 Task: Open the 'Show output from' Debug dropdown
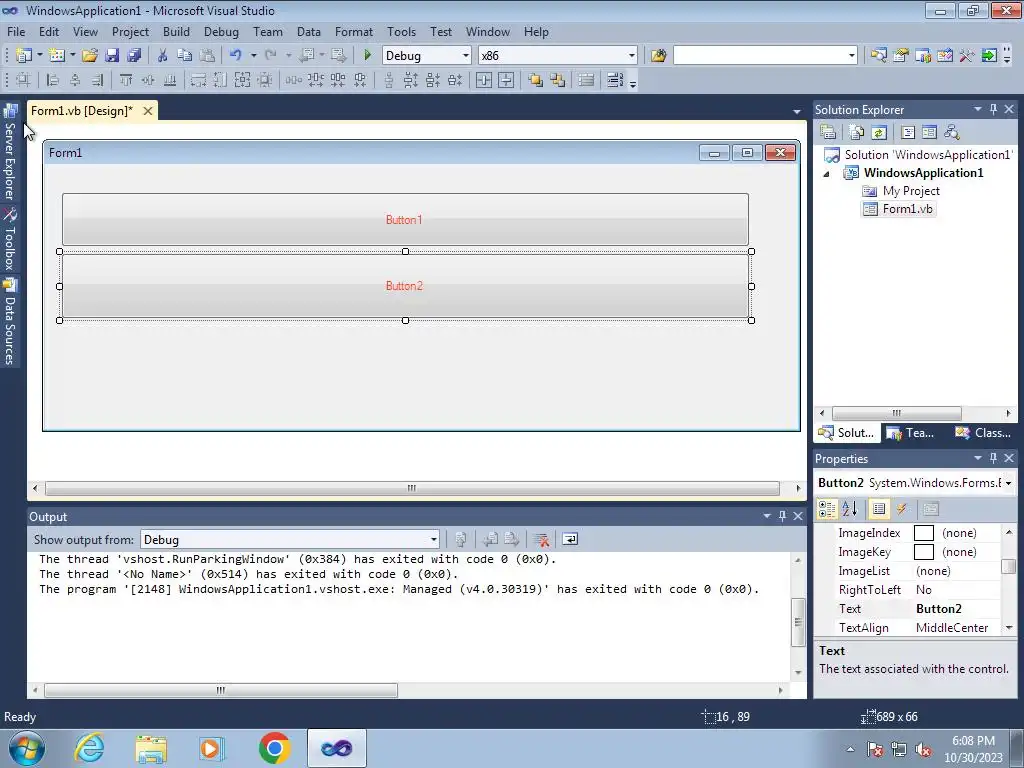pos(434,539)
